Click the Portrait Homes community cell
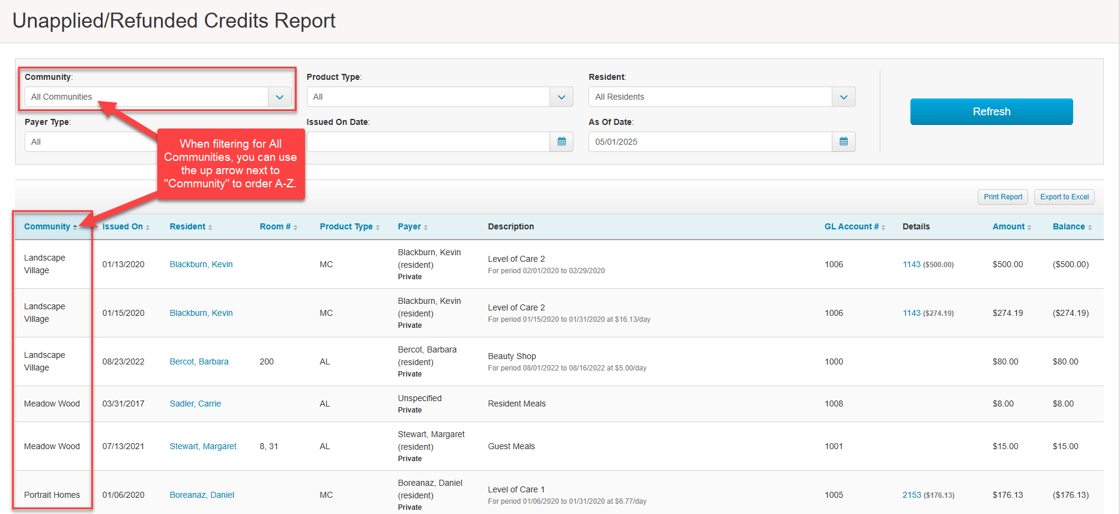 (52, 495)
